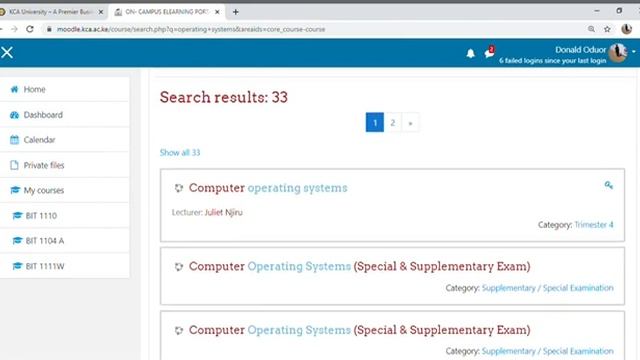Click the Private files document icon

tap(14, 165)
